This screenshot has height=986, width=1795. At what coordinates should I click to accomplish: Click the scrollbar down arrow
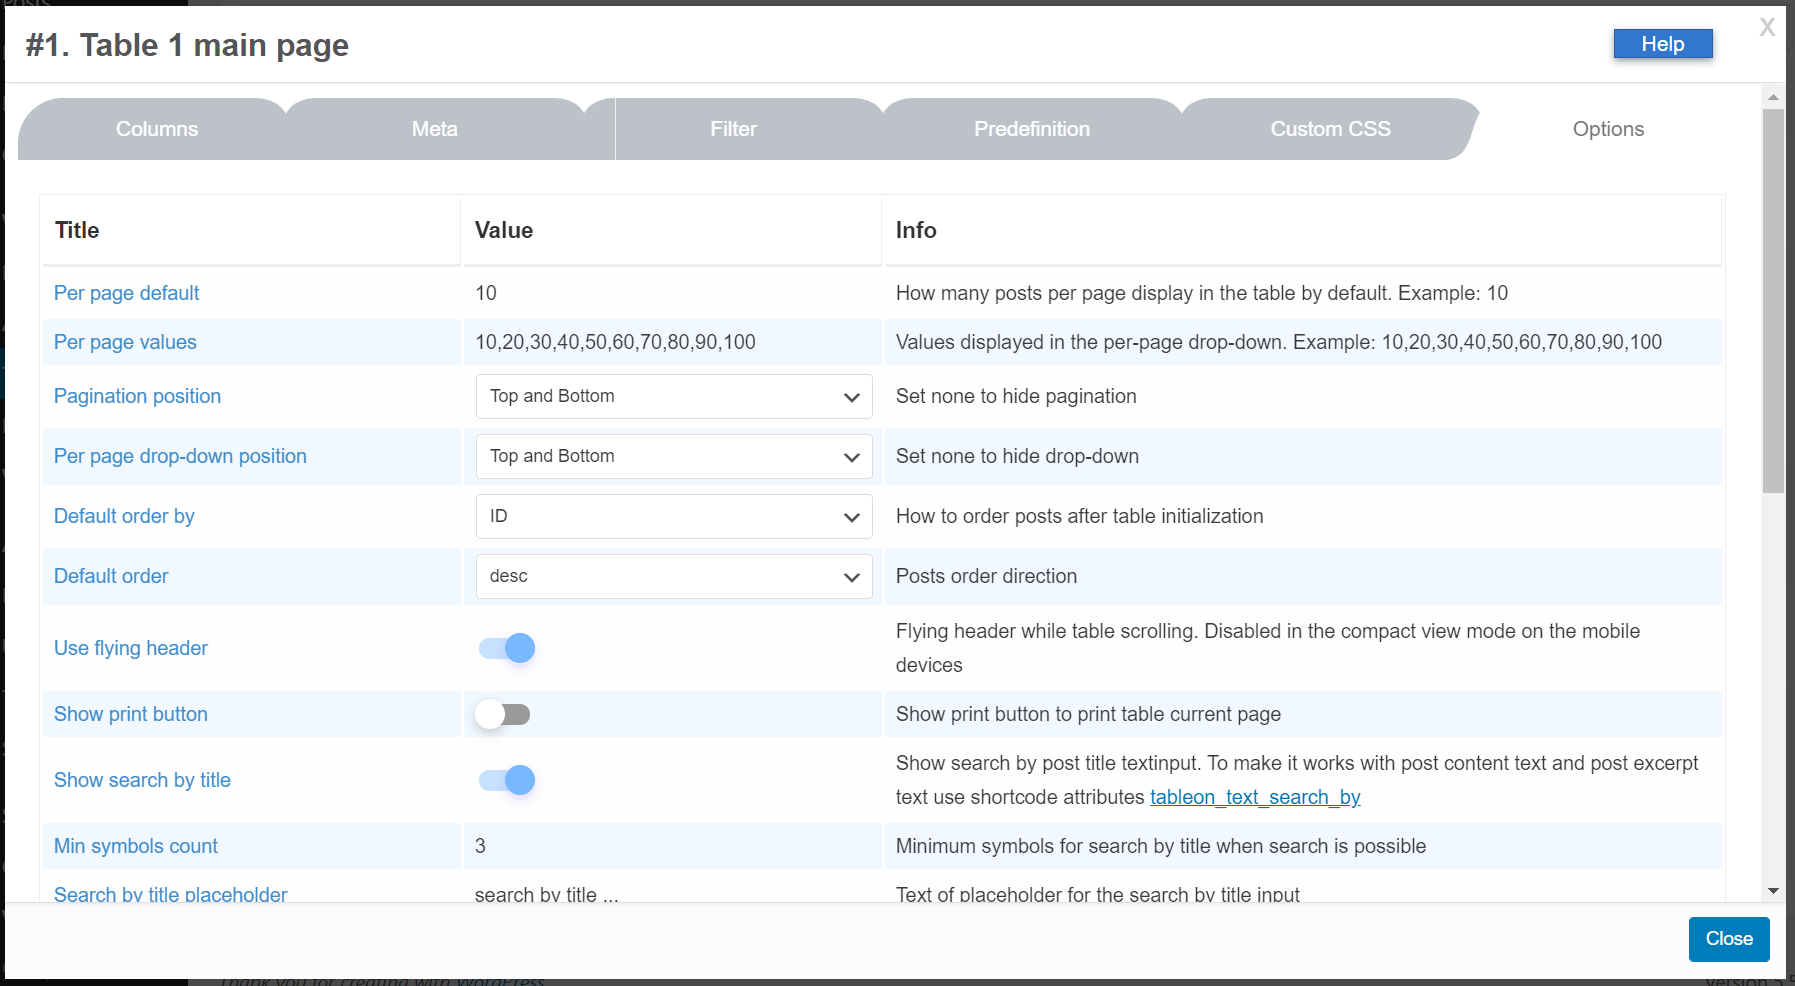tap(1773, 890)
